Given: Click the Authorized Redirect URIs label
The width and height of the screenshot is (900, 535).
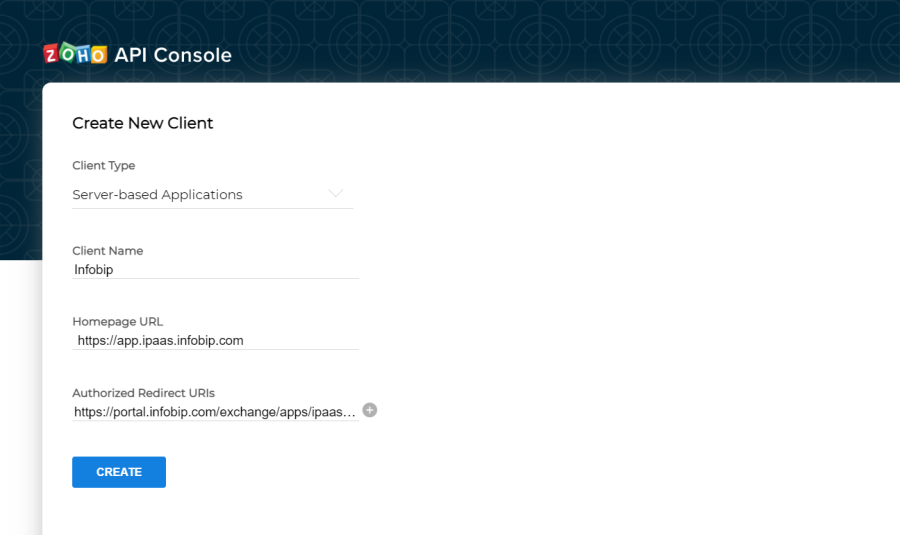Looking at the screenshot, I should coord(143,393).
